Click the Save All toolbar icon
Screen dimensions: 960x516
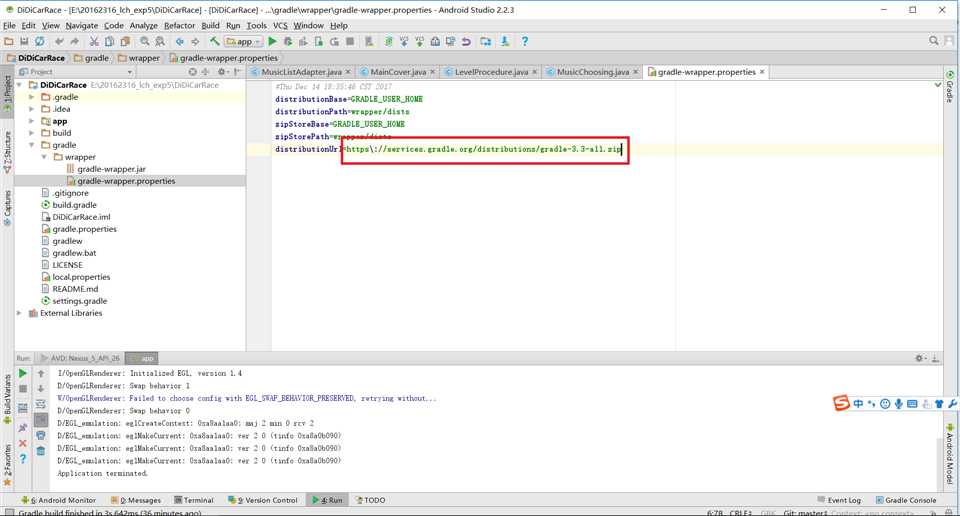(24, 42)
